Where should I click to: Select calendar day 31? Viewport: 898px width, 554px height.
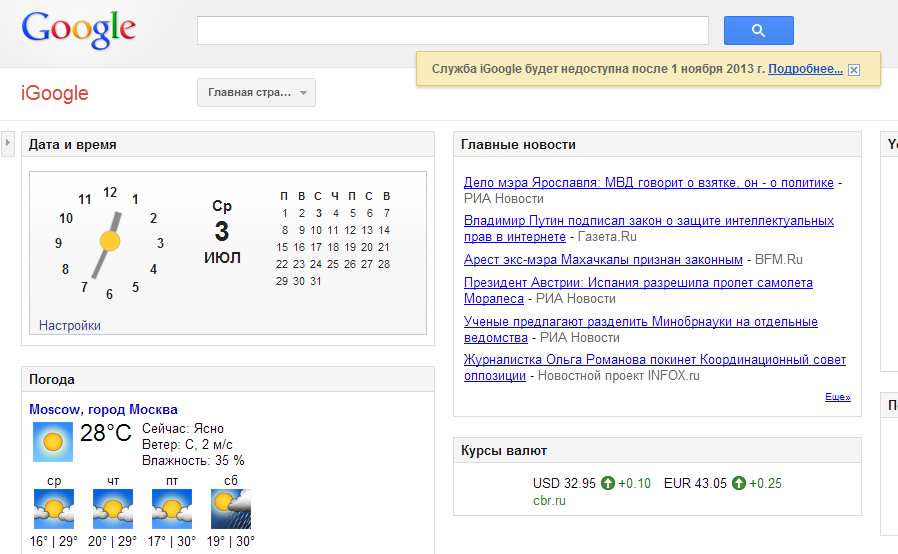pos(316,281)
